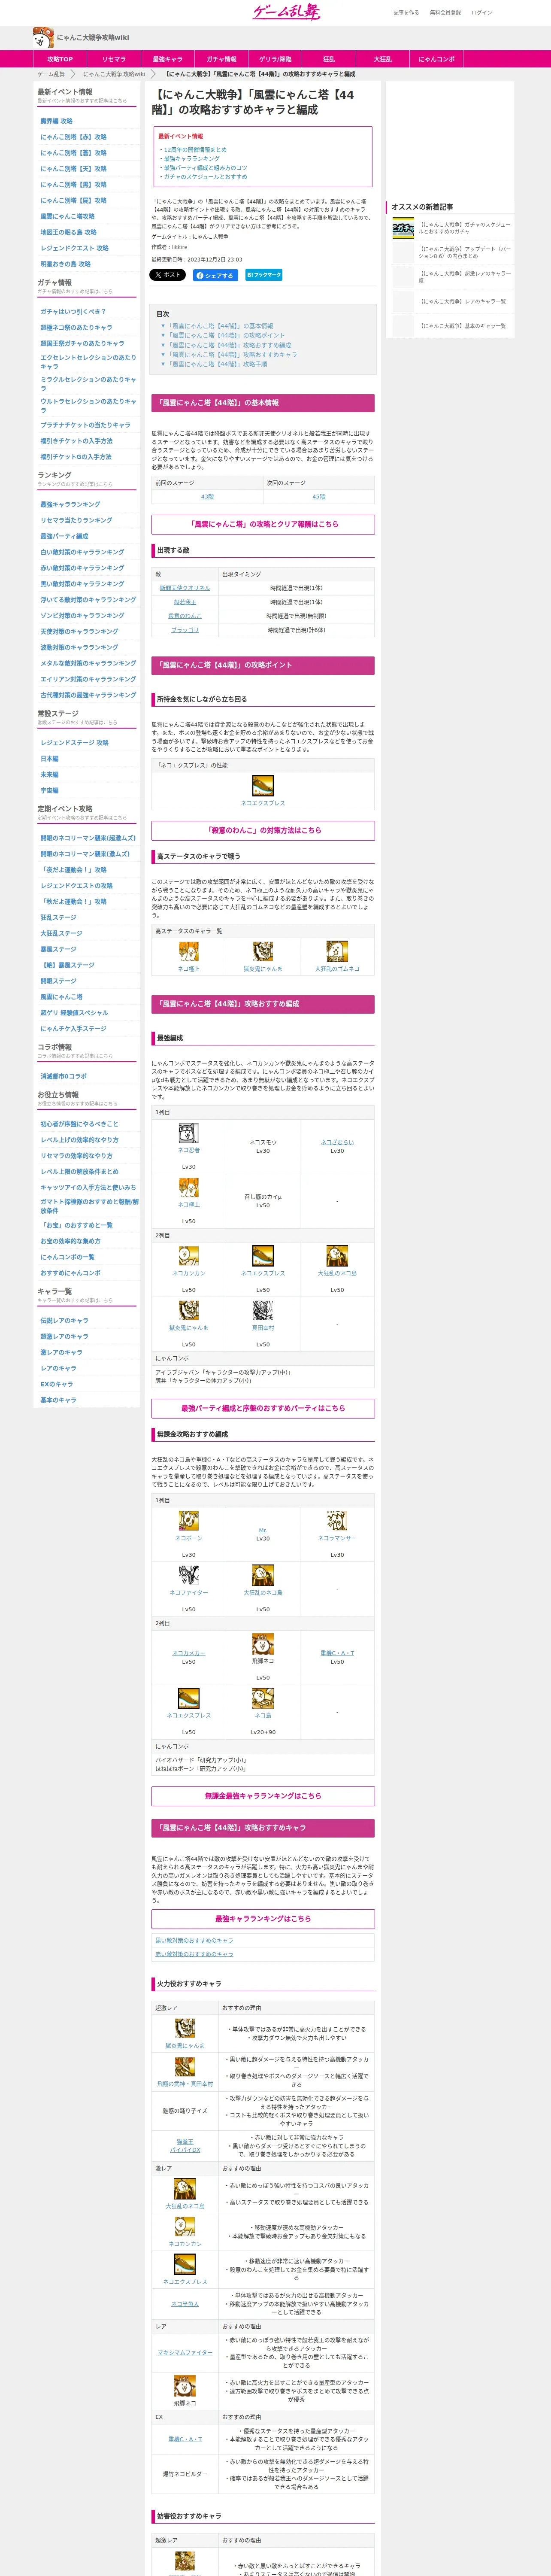The image size is (551, 2576).
Task: Open ガチャのスケジュール article thumbnail in sidebar
Action: click(403, 229)
